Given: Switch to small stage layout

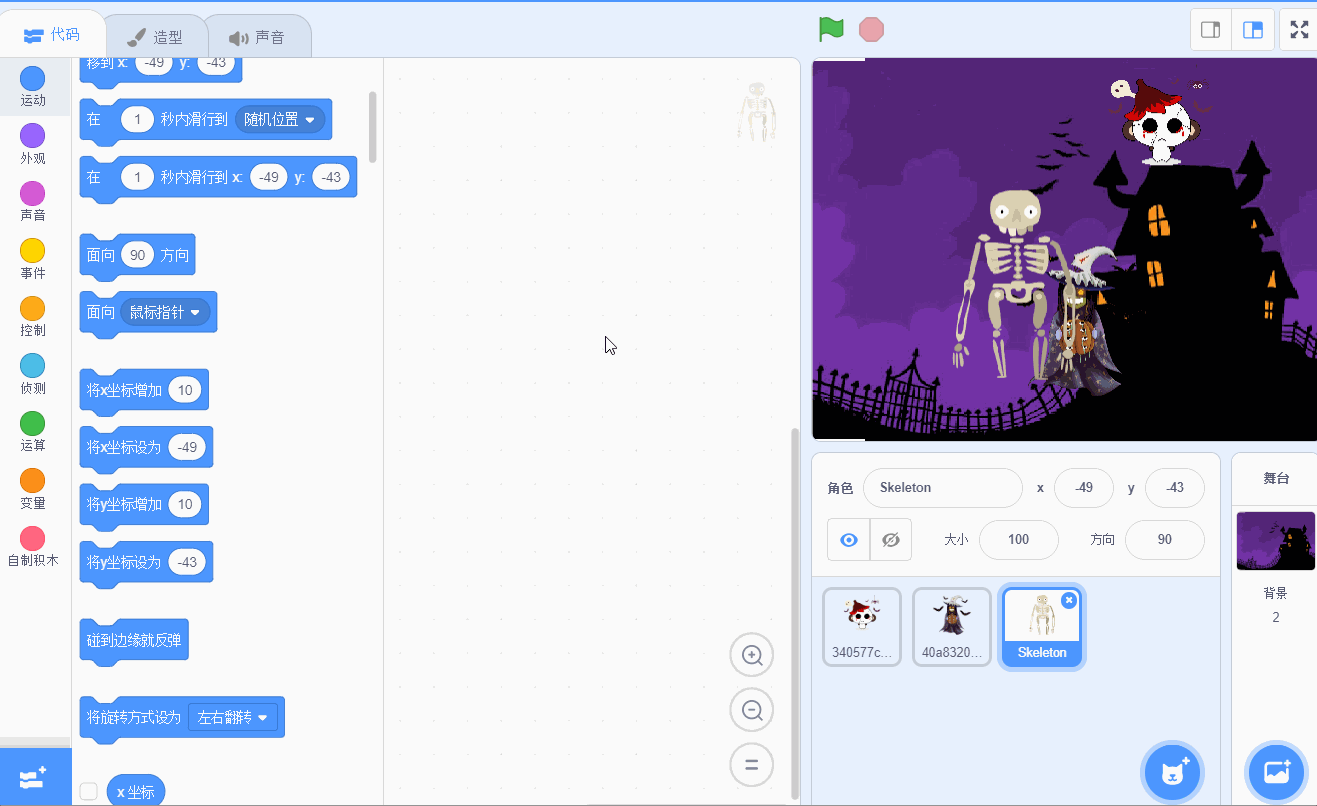Looking at the screenshot, I should [1210, 29].
